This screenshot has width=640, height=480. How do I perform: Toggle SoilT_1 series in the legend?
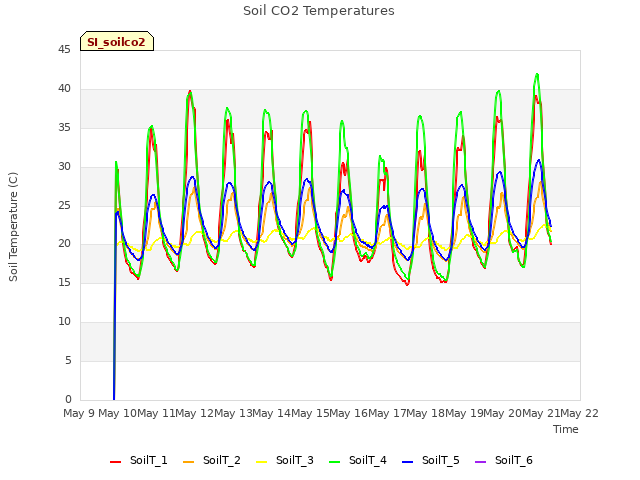point(139,460)
